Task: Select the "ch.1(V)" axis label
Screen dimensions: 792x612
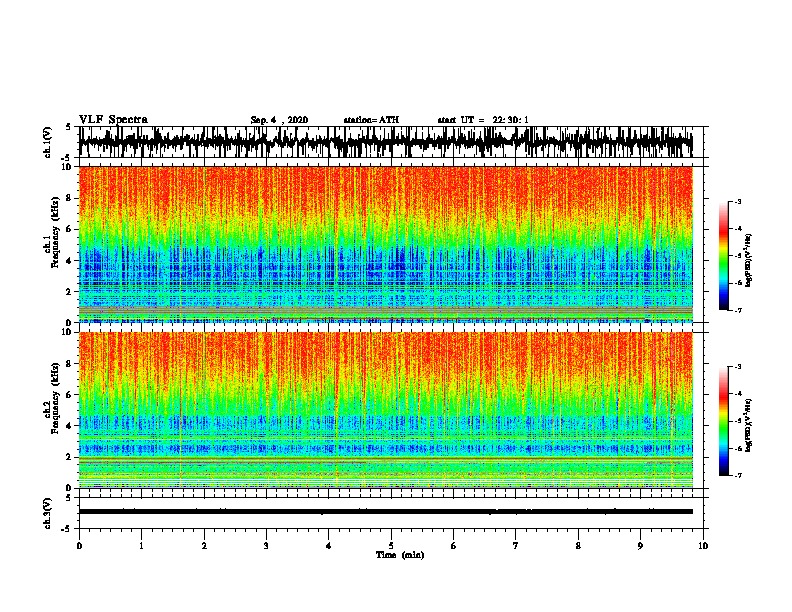Action: coord(48,142)
